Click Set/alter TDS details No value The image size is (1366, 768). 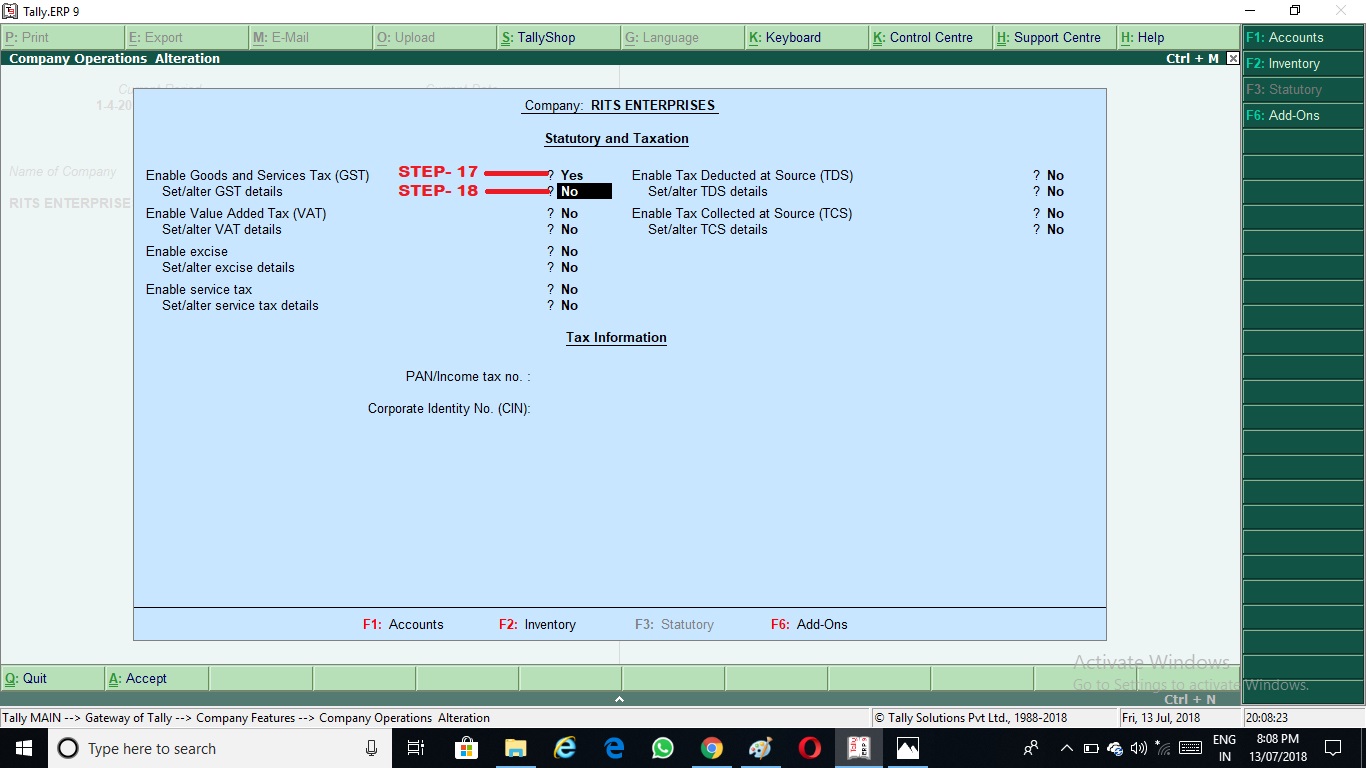(1055, 191)
